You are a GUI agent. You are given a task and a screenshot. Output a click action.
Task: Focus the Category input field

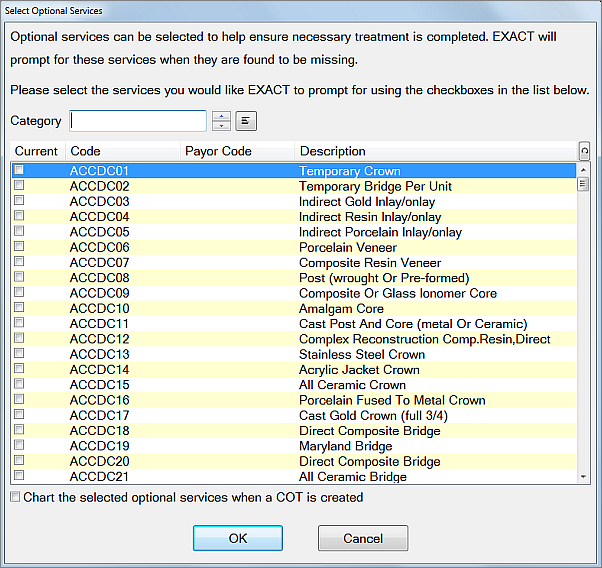138,121
